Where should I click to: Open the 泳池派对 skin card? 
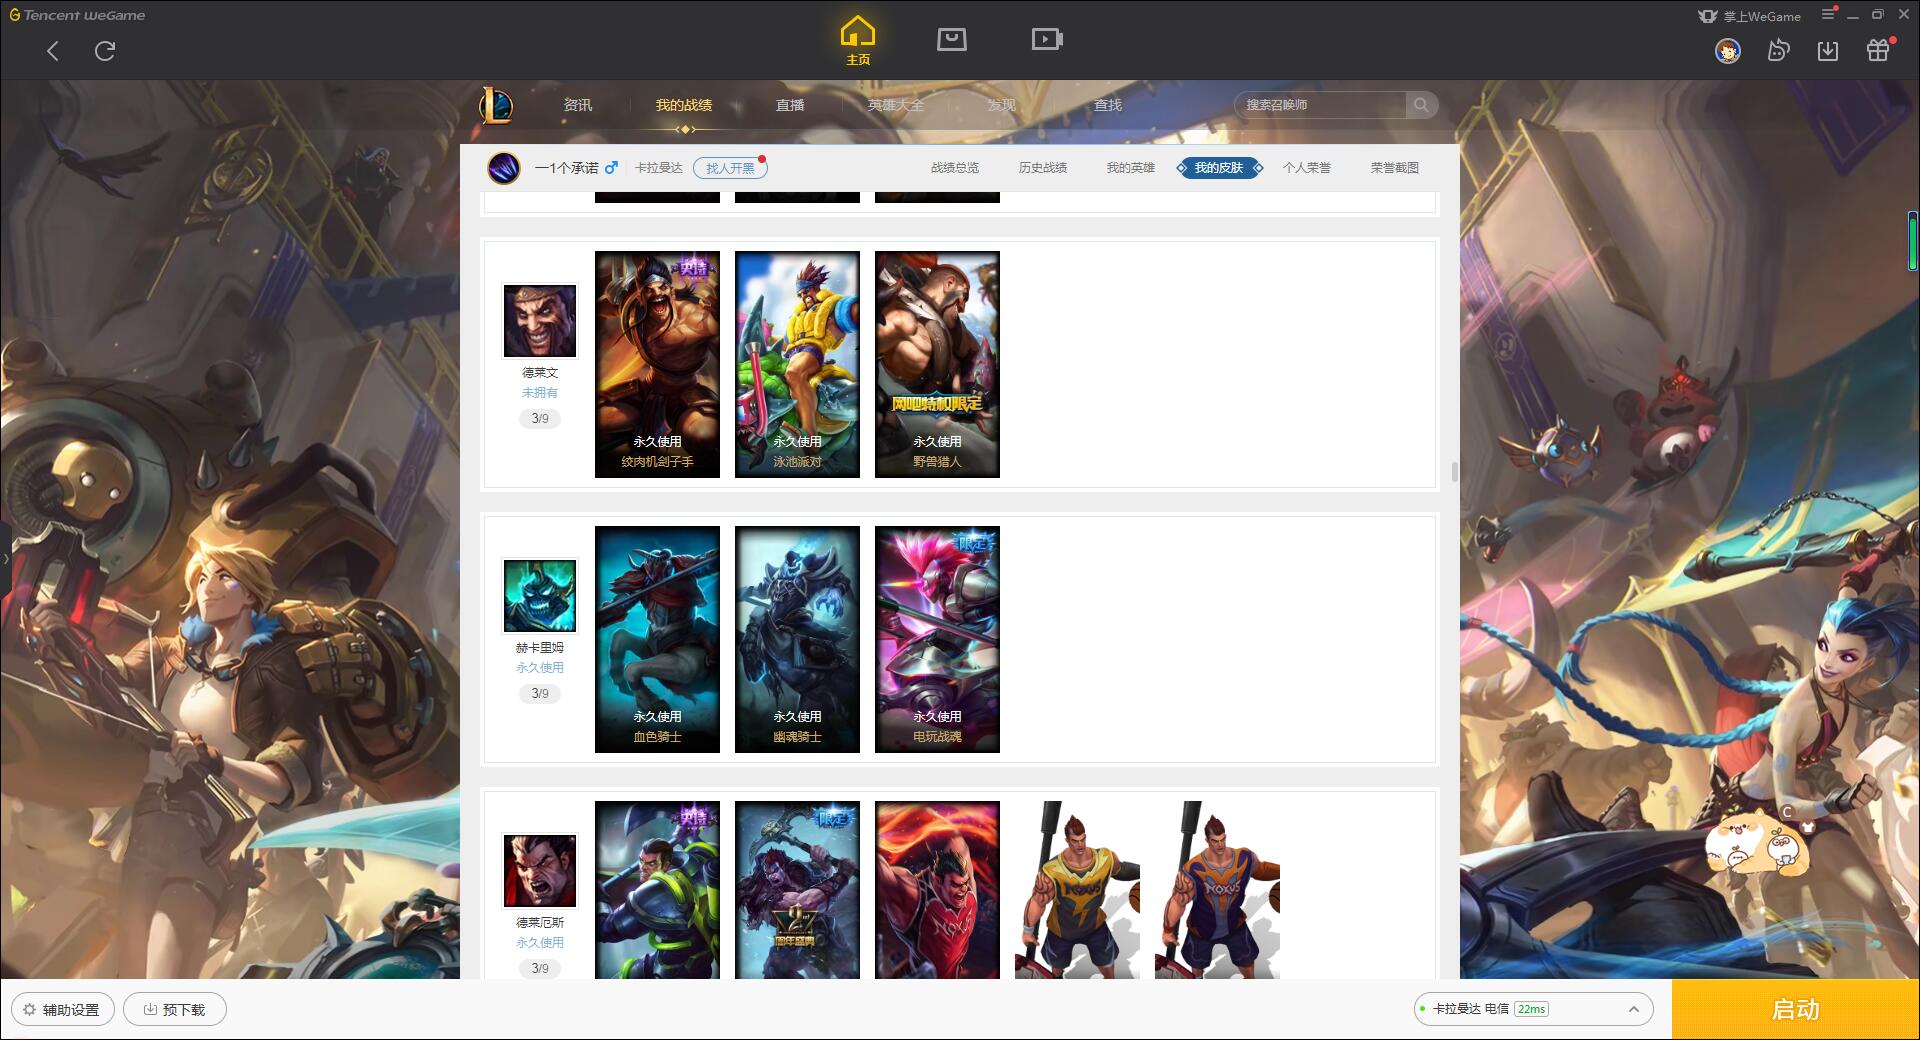[x=797, y=364]
